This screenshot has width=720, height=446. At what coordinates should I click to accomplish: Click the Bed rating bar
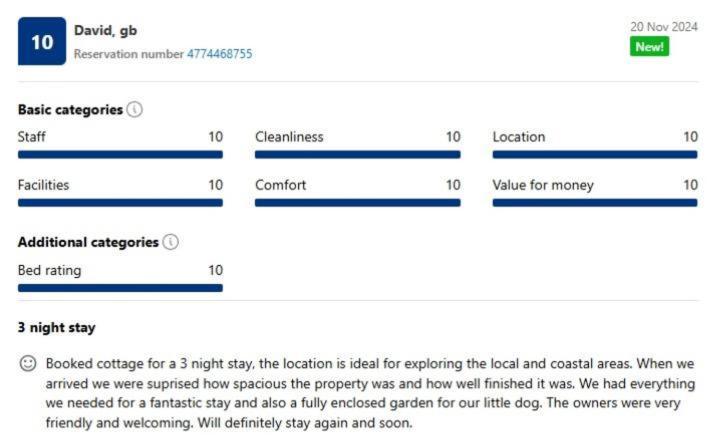point(120,288)
